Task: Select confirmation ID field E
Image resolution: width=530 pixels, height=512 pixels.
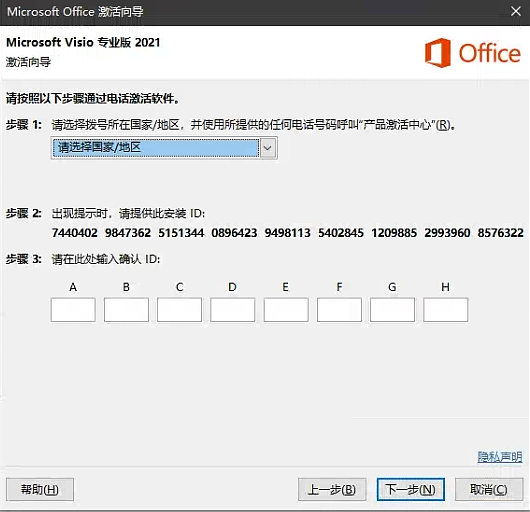Action: (286, 310)
